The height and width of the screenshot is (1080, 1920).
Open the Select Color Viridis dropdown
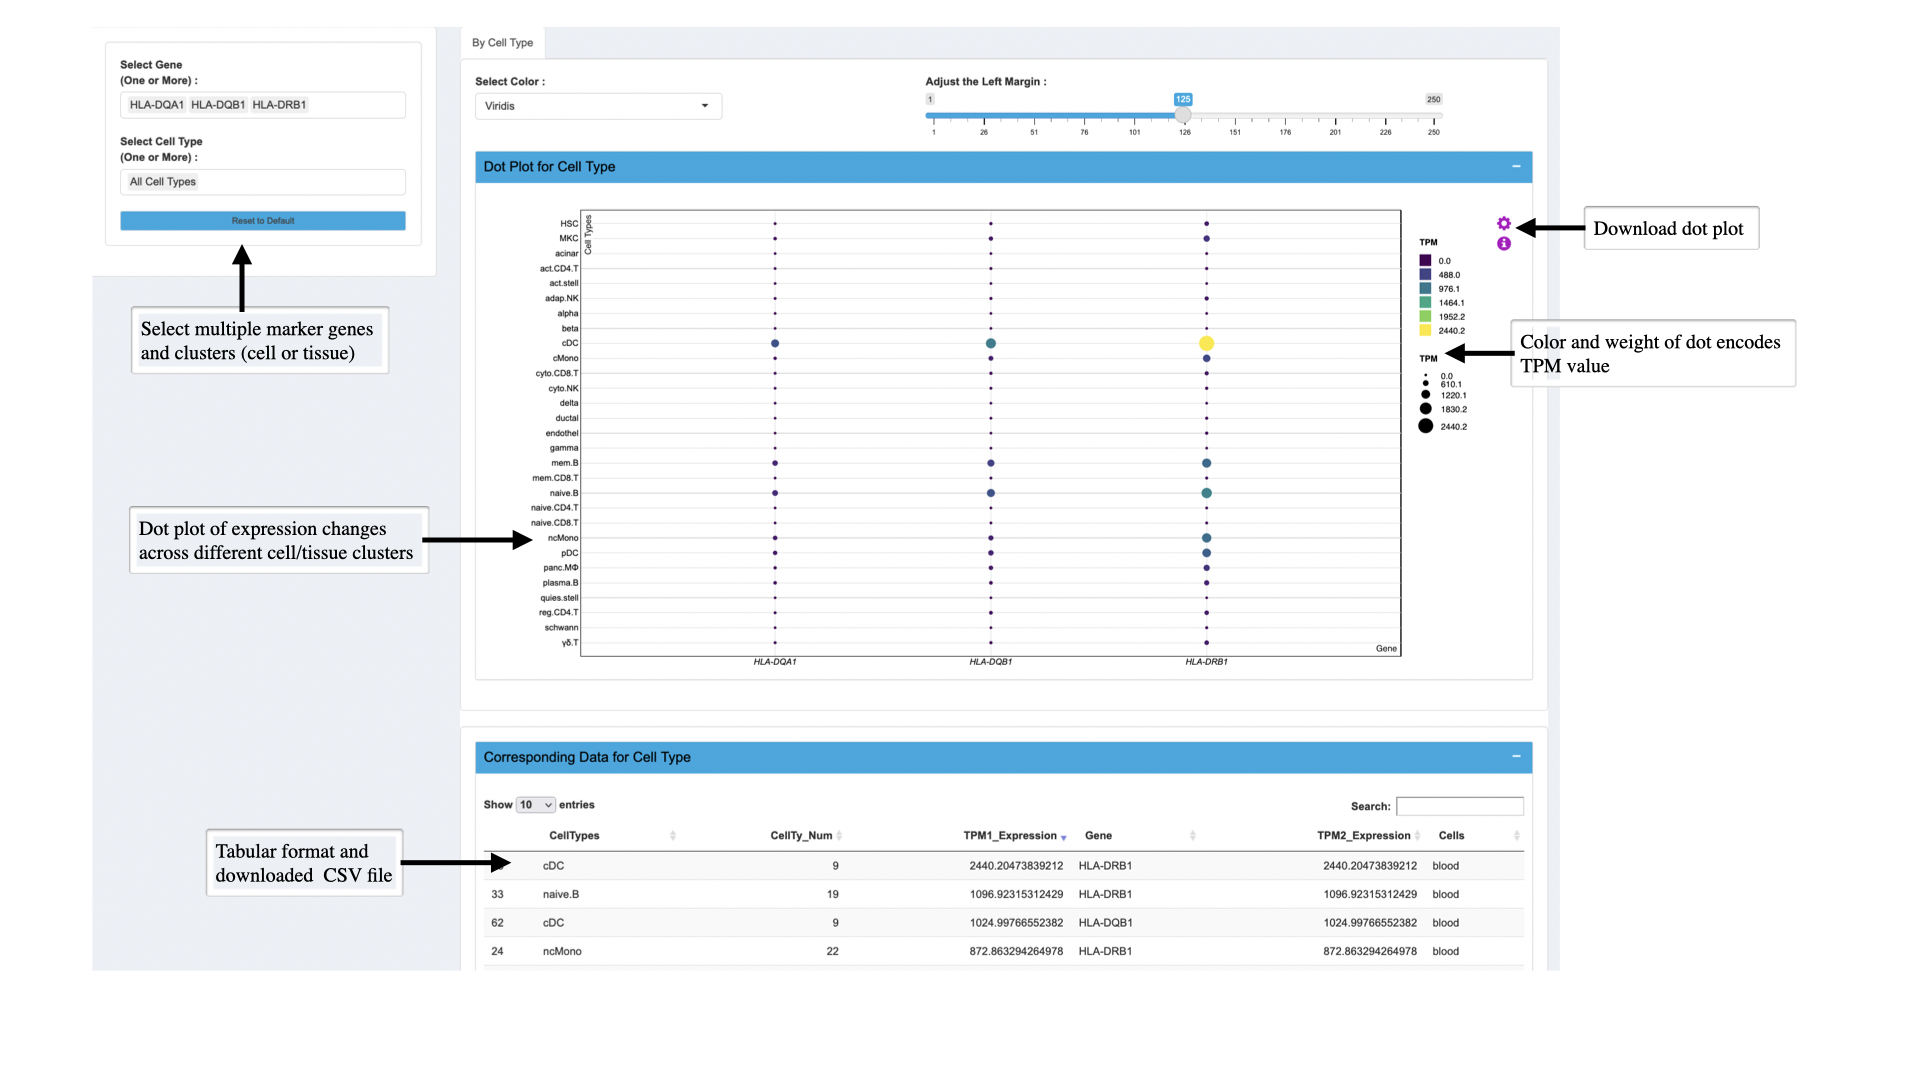tap(597, 106)
